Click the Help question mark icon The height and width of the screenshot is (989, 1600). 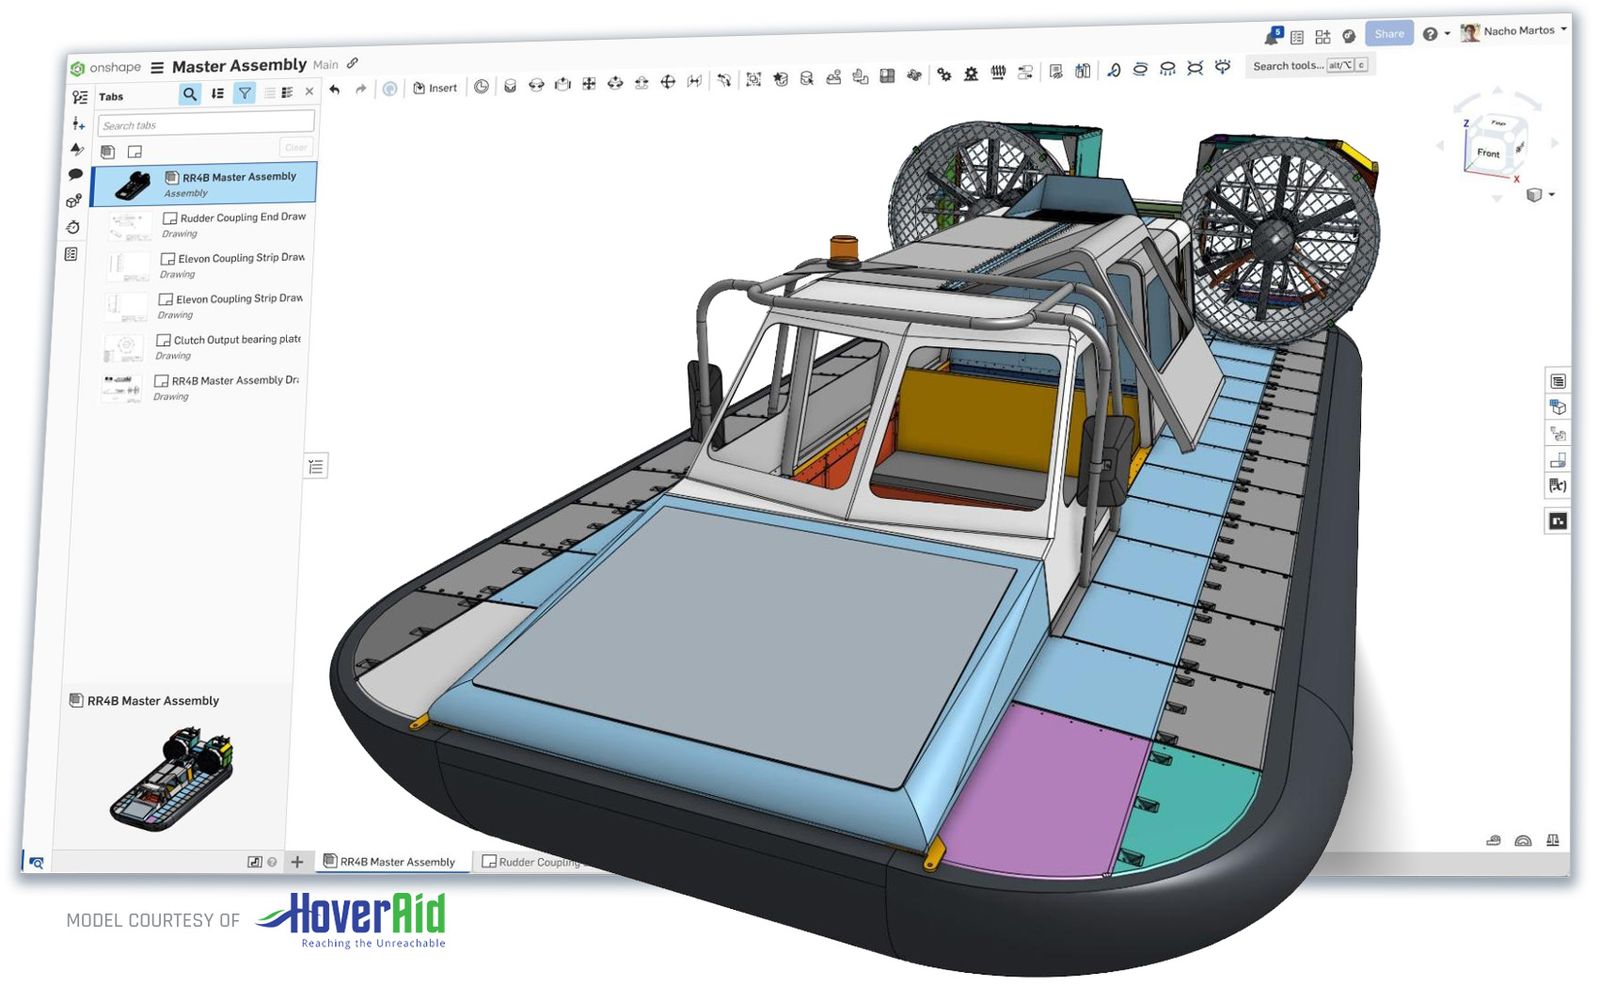pyautogui.click(x=1429, y=33)
